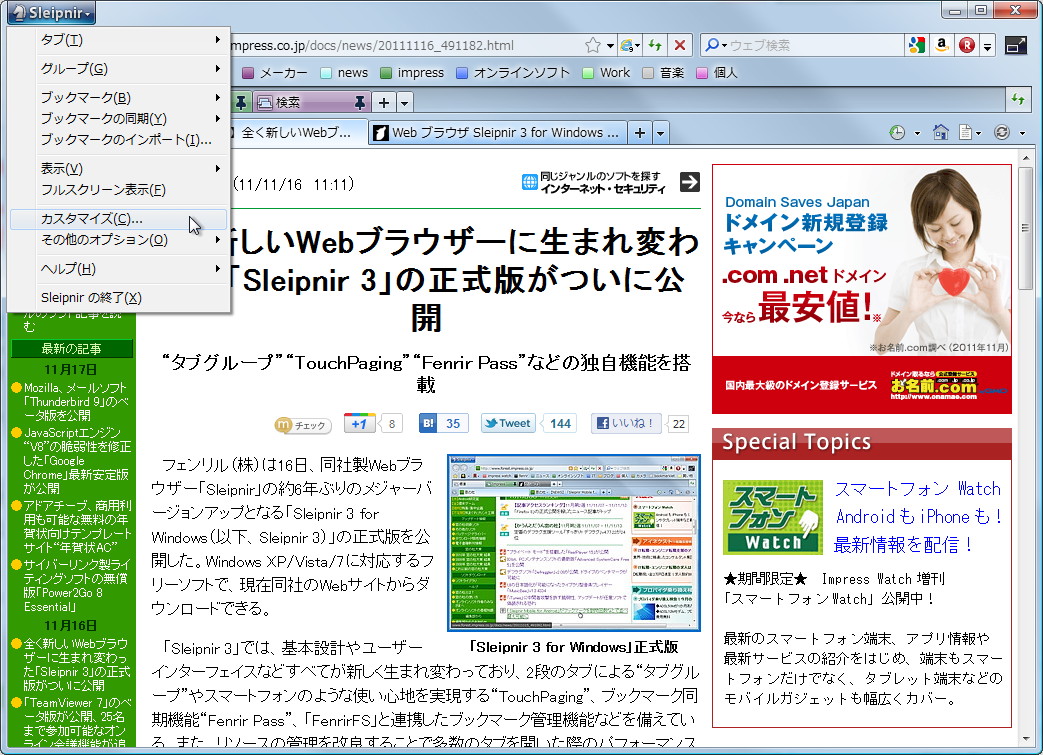The image size is (1043, 755).
Task: Switch to Web ブラウザ Sleipnir 3 tab
Action: [x=498, y=132]
